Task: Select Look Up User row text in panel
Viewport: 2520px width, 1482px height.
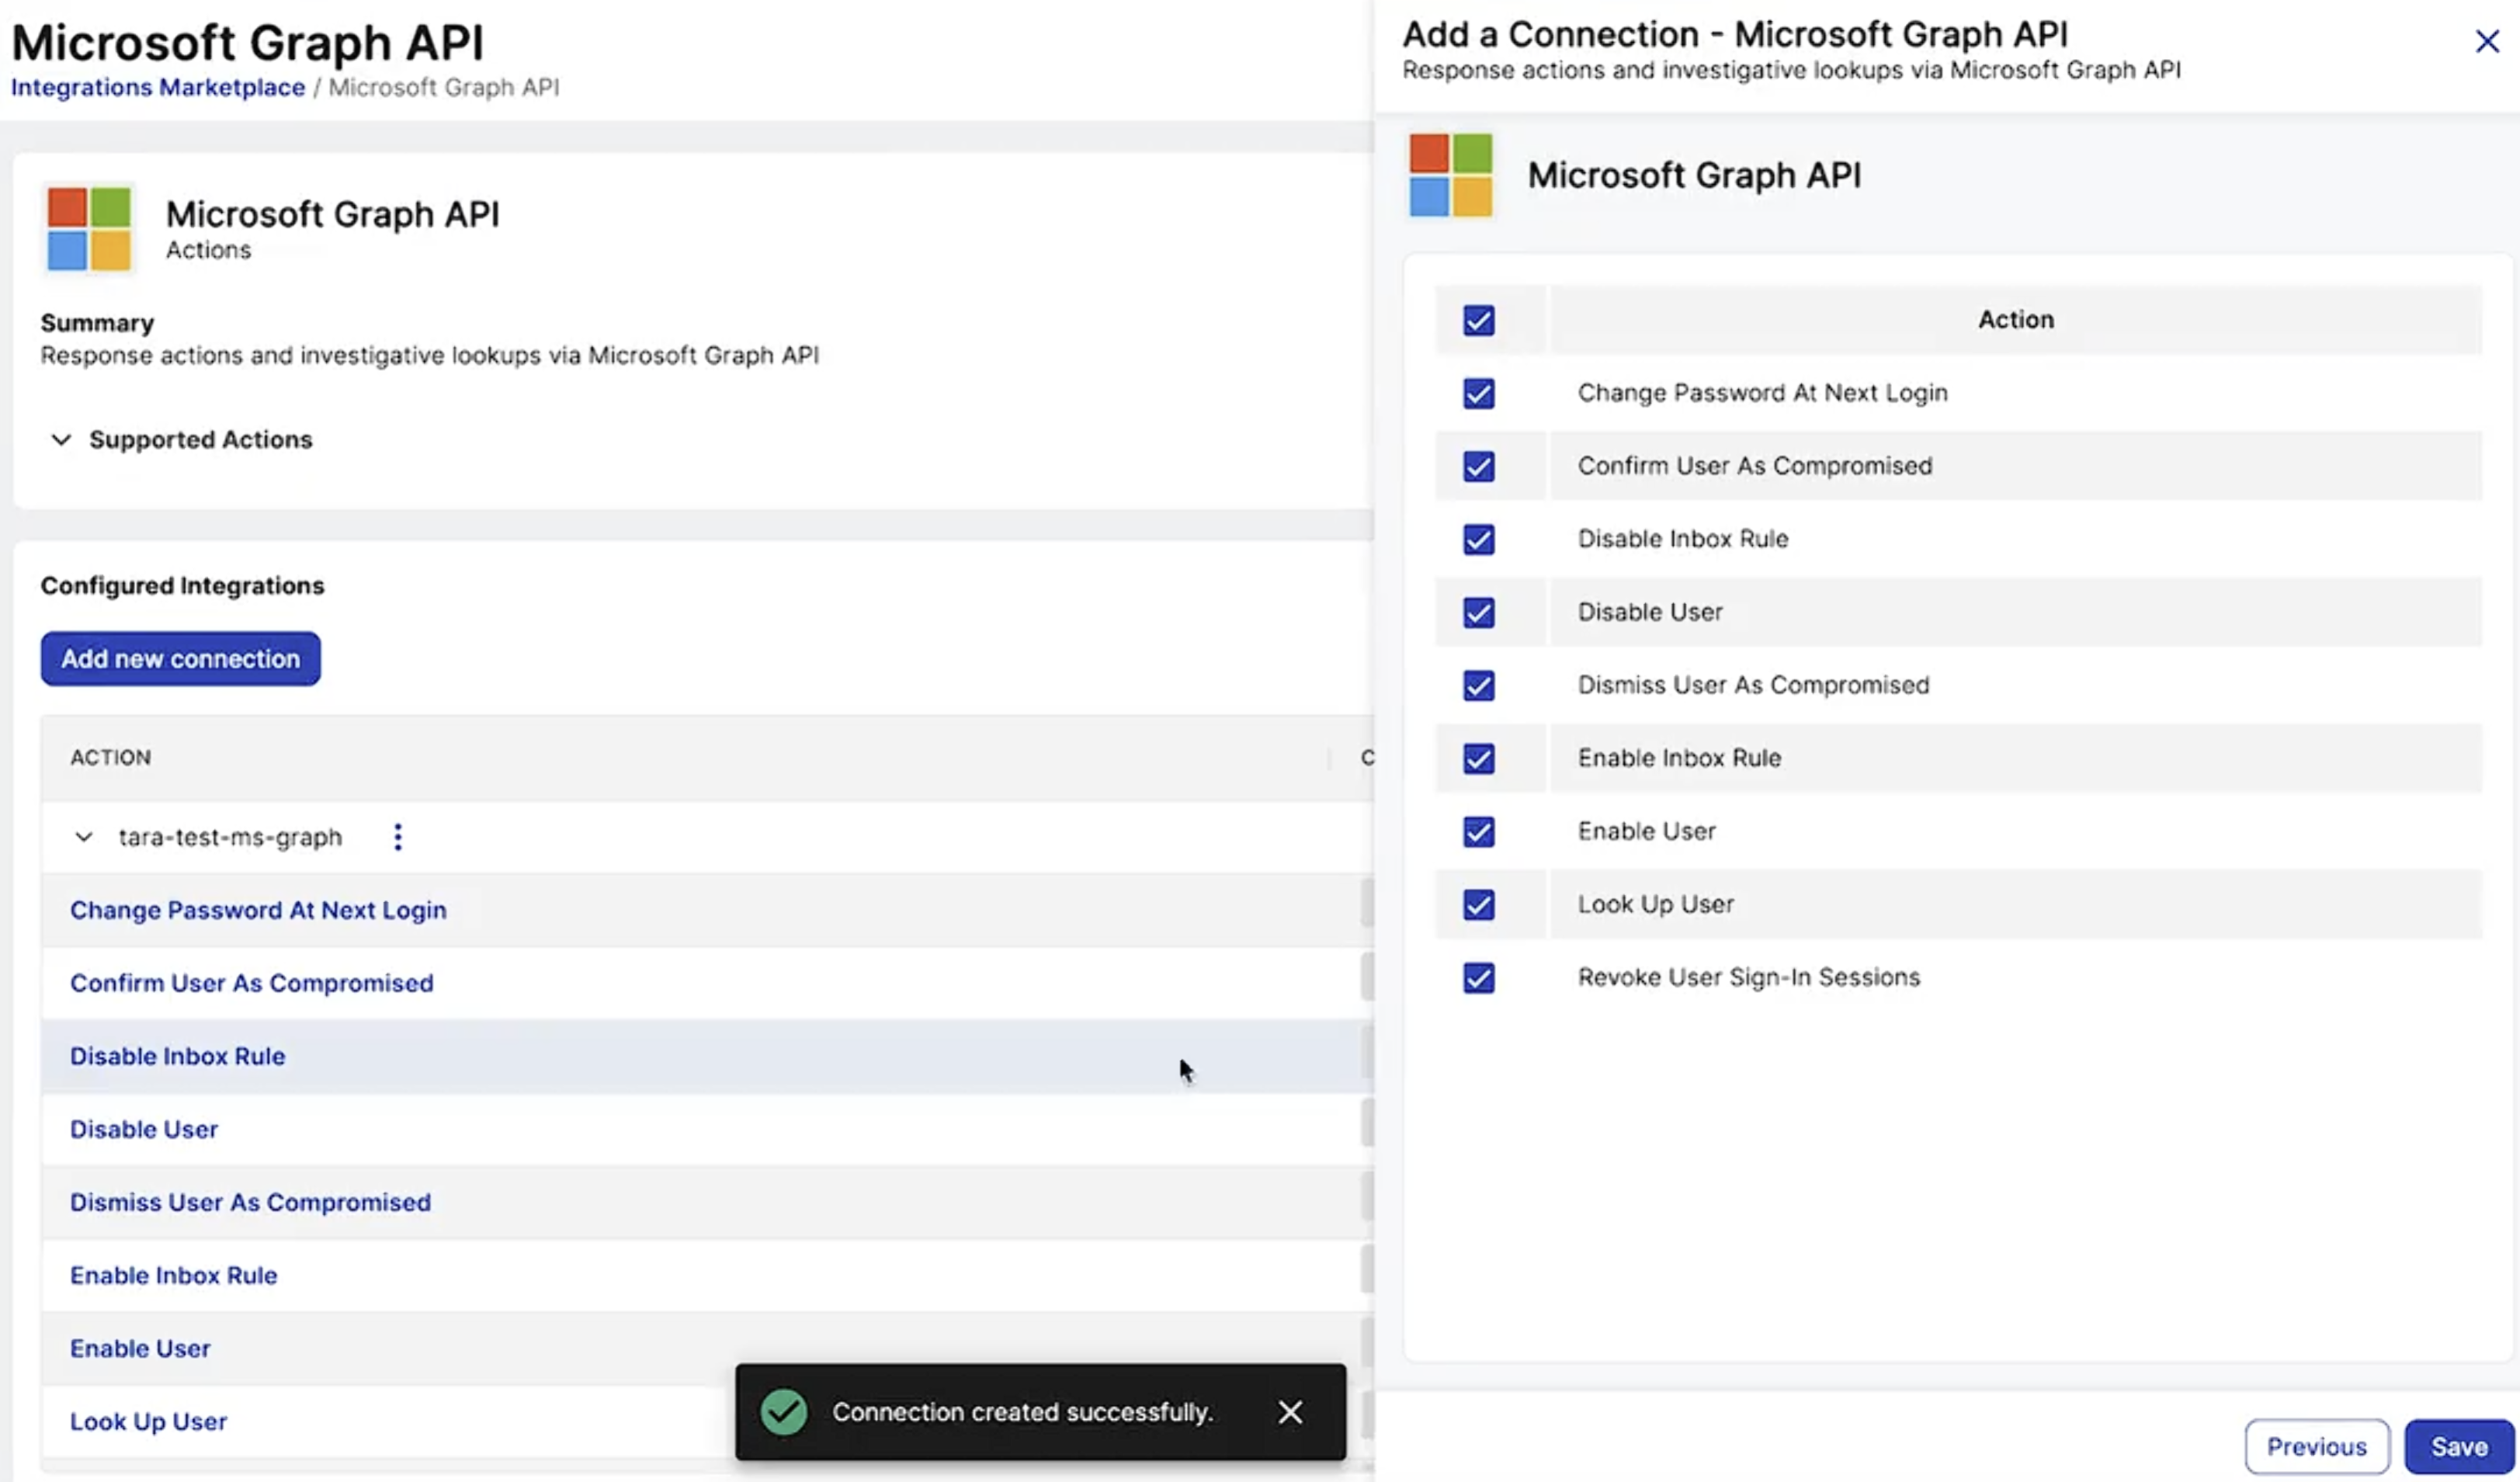Action: tap(1655, 904)
